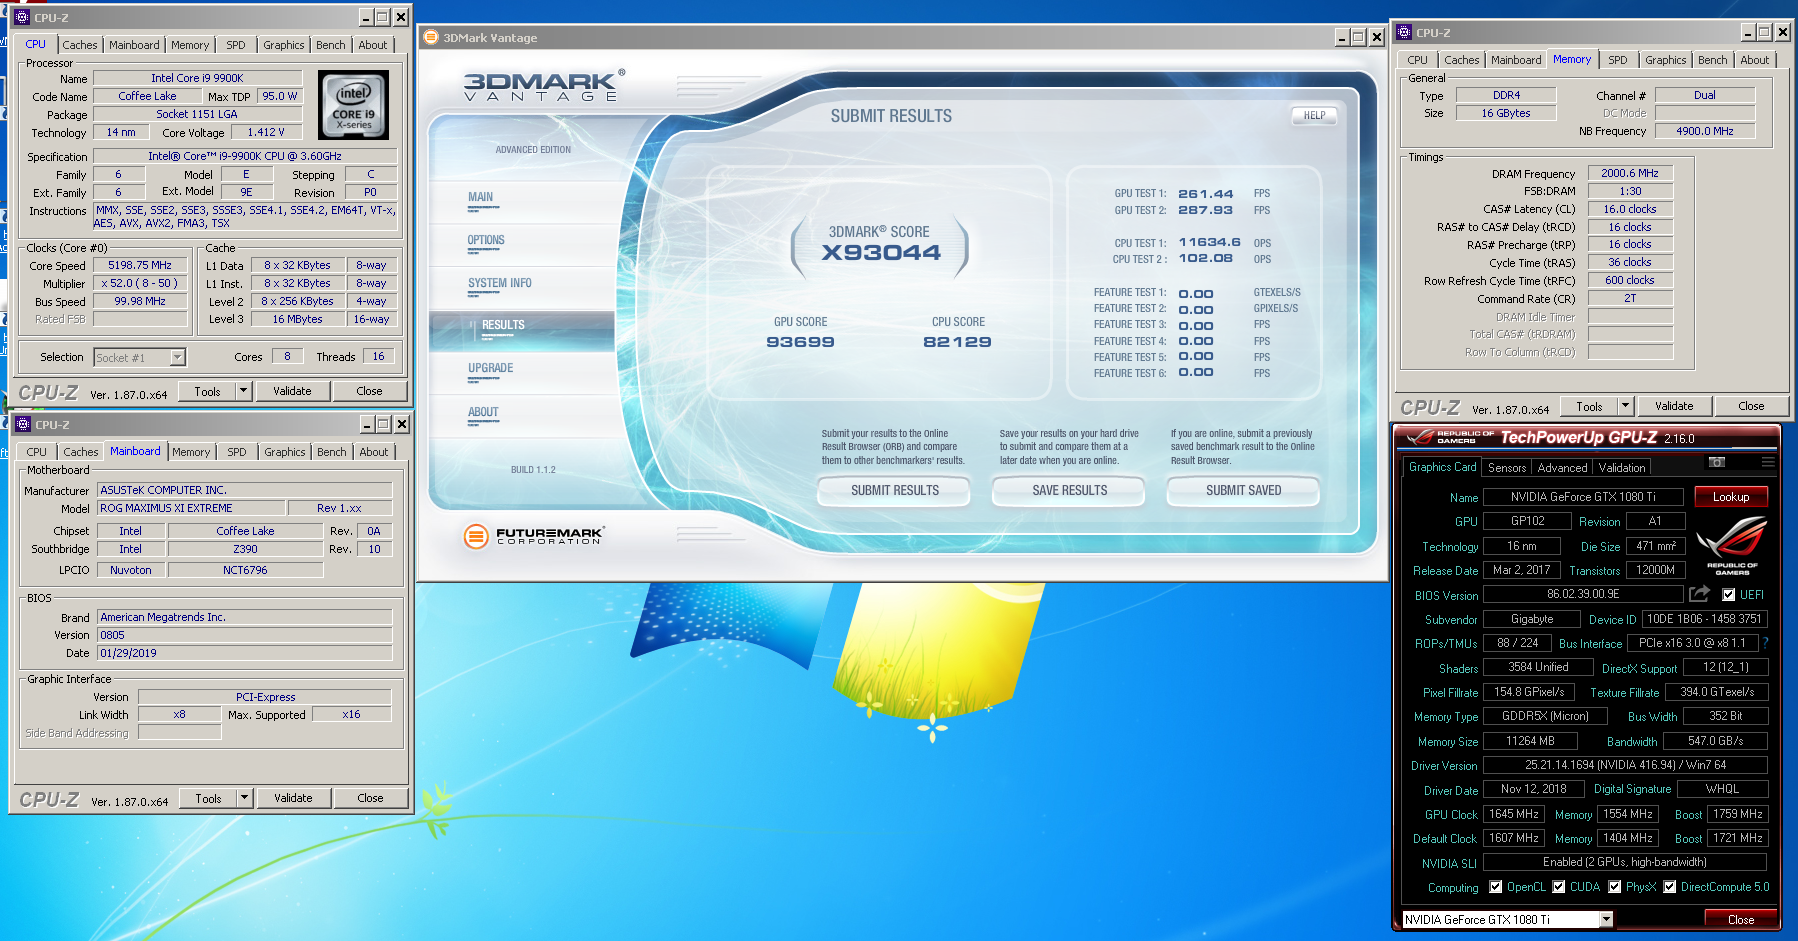Image resolution: width=1798 pixels, height=941 pixels.
Task: Click the bus interface question mark
Action: pos(1765,643)
